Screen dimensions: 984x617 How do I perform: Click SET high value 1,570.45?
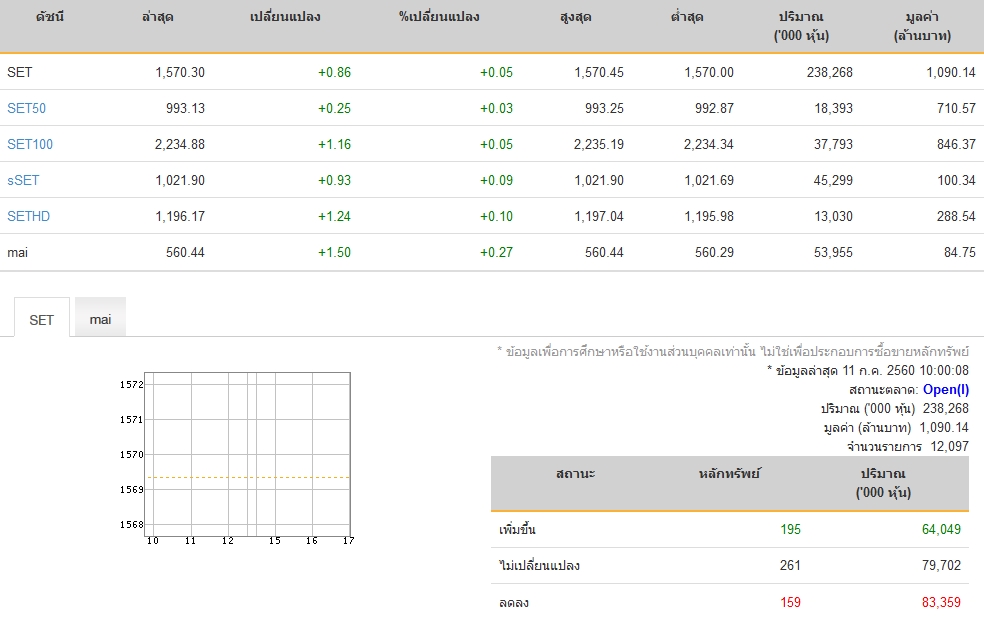click(x=599, y=72)
